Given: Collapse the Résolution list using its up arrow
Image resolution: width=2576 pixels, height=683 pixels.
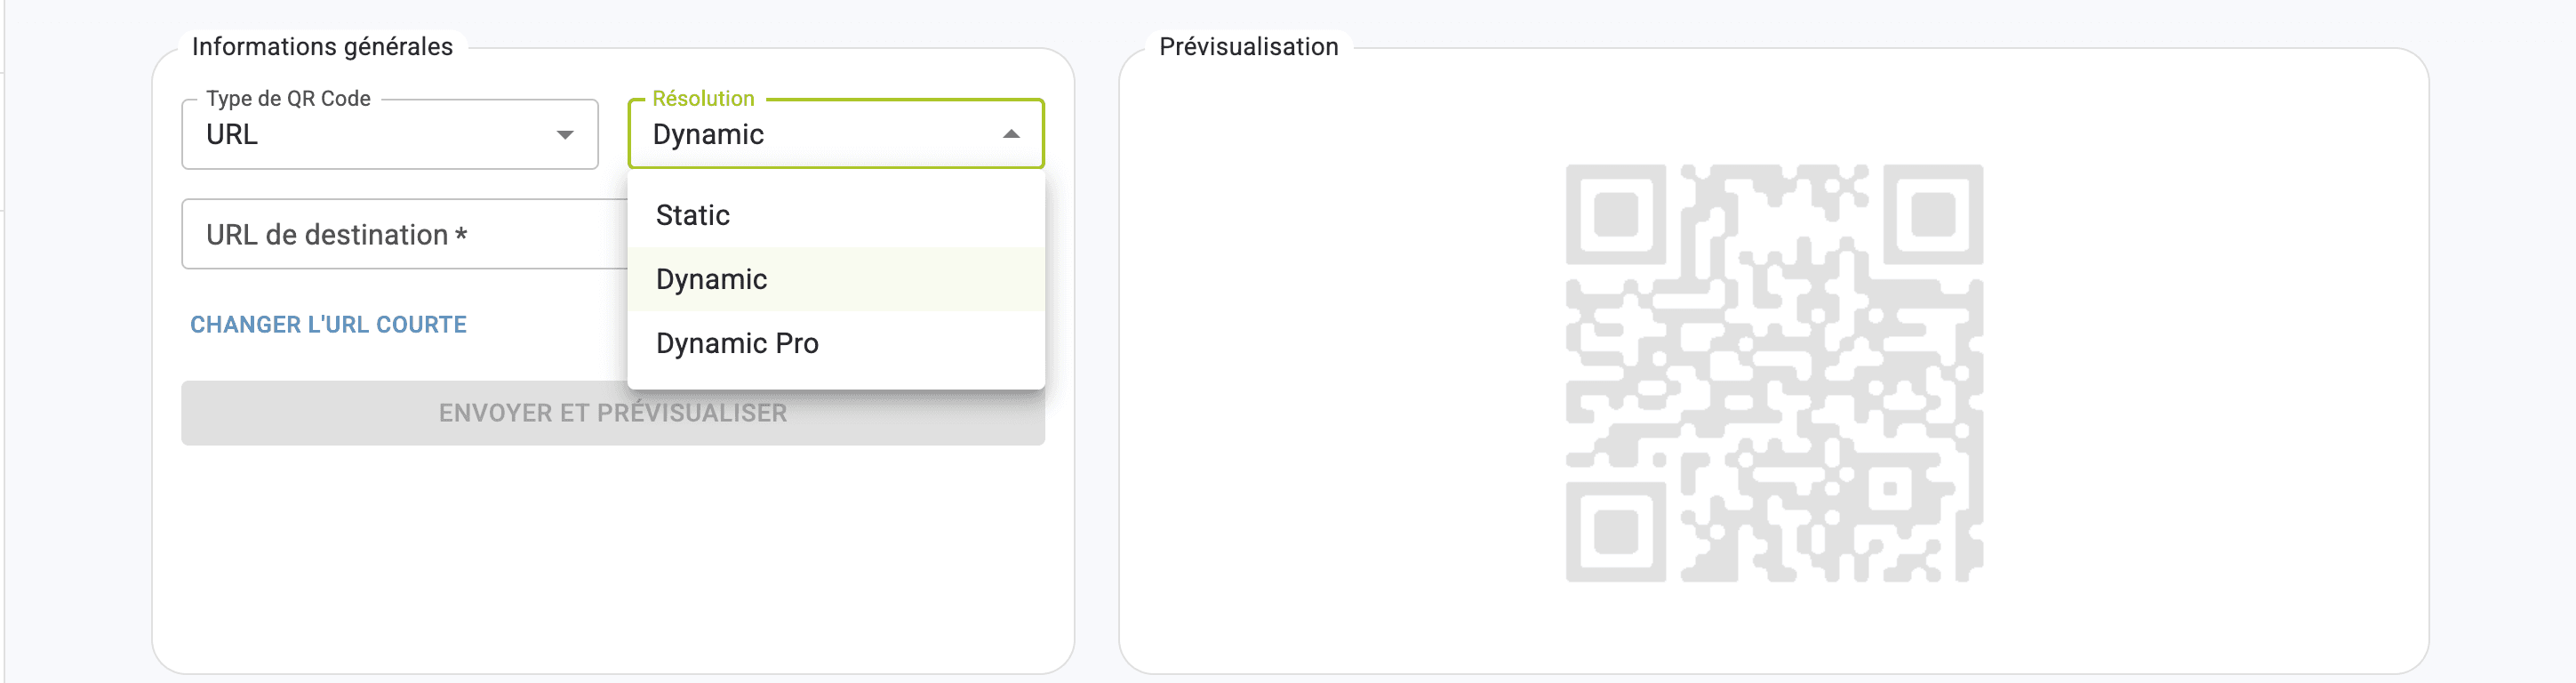Looking at the screenshot, I should (1011, 134).
